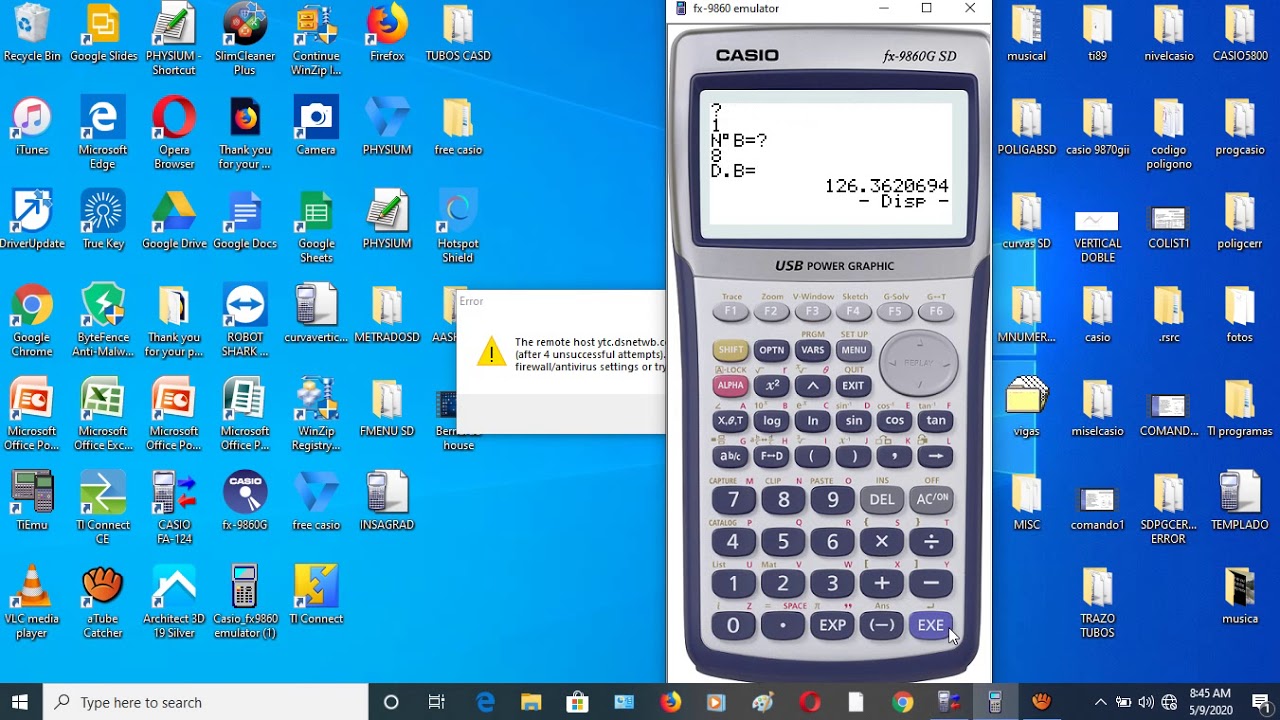
Task: Select the Hotspot Shield desktop icon
Action: (458, 228)
